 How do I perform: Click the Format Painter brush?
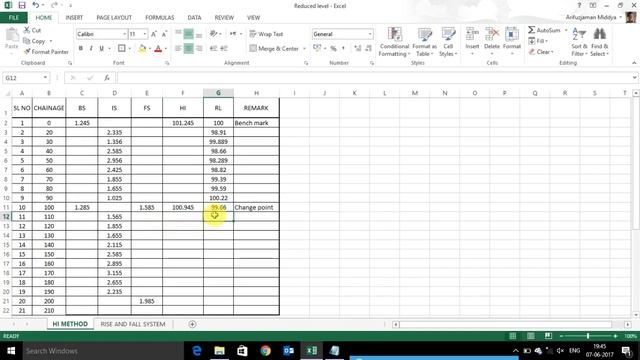coord(46,52)
